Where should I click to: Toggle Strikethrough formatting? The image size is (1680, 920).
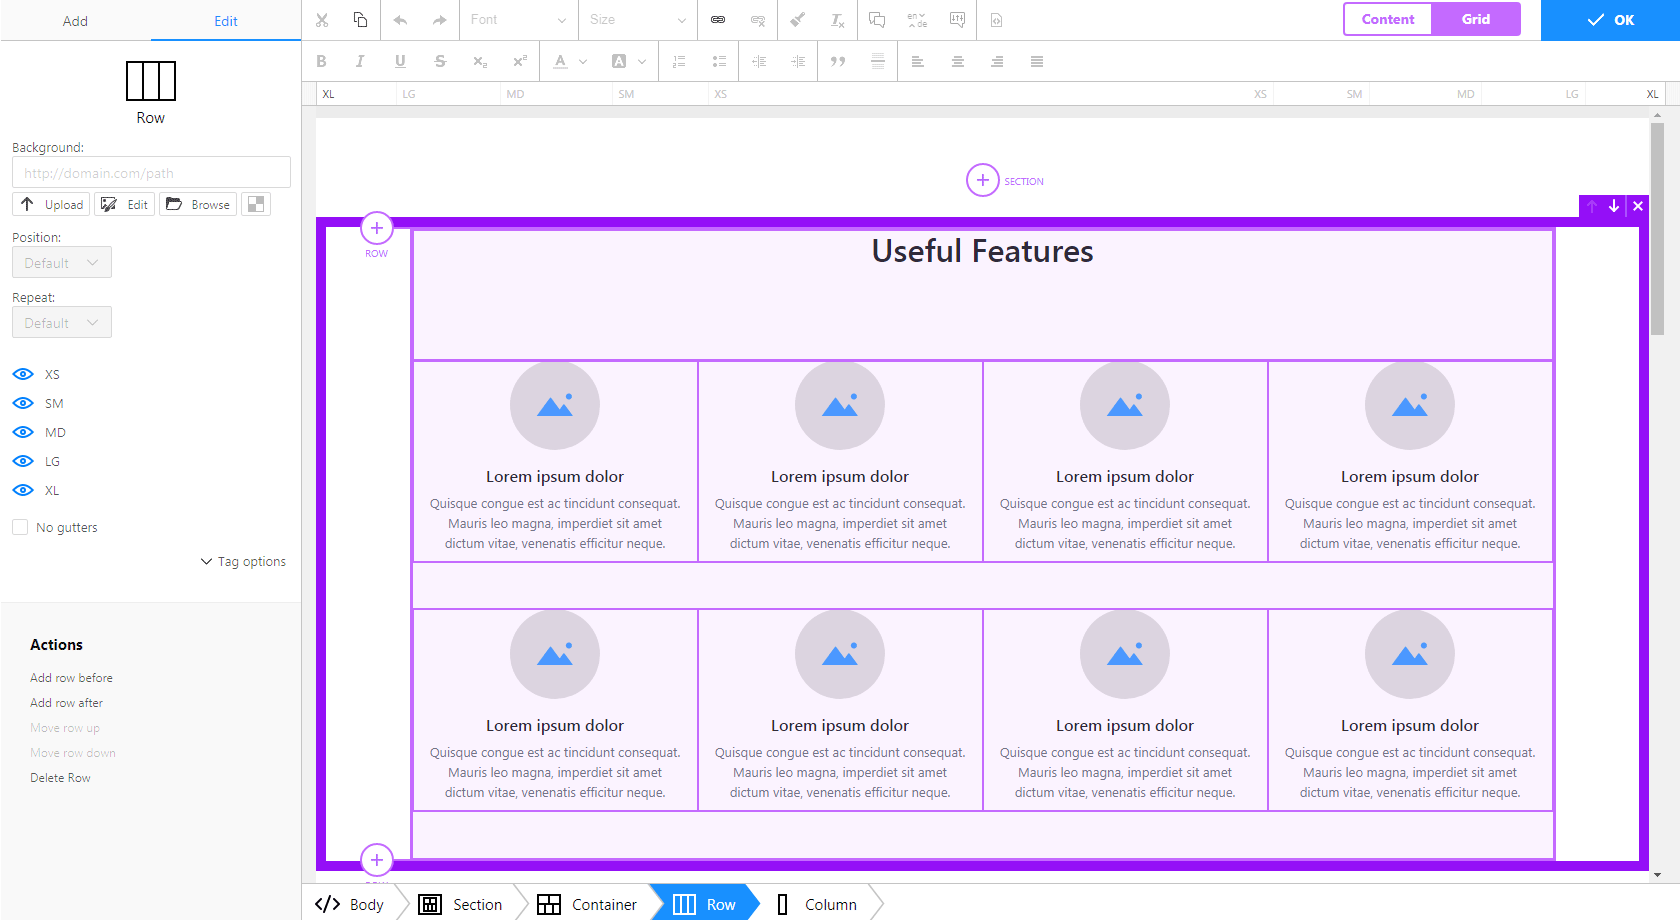(440, 61)
